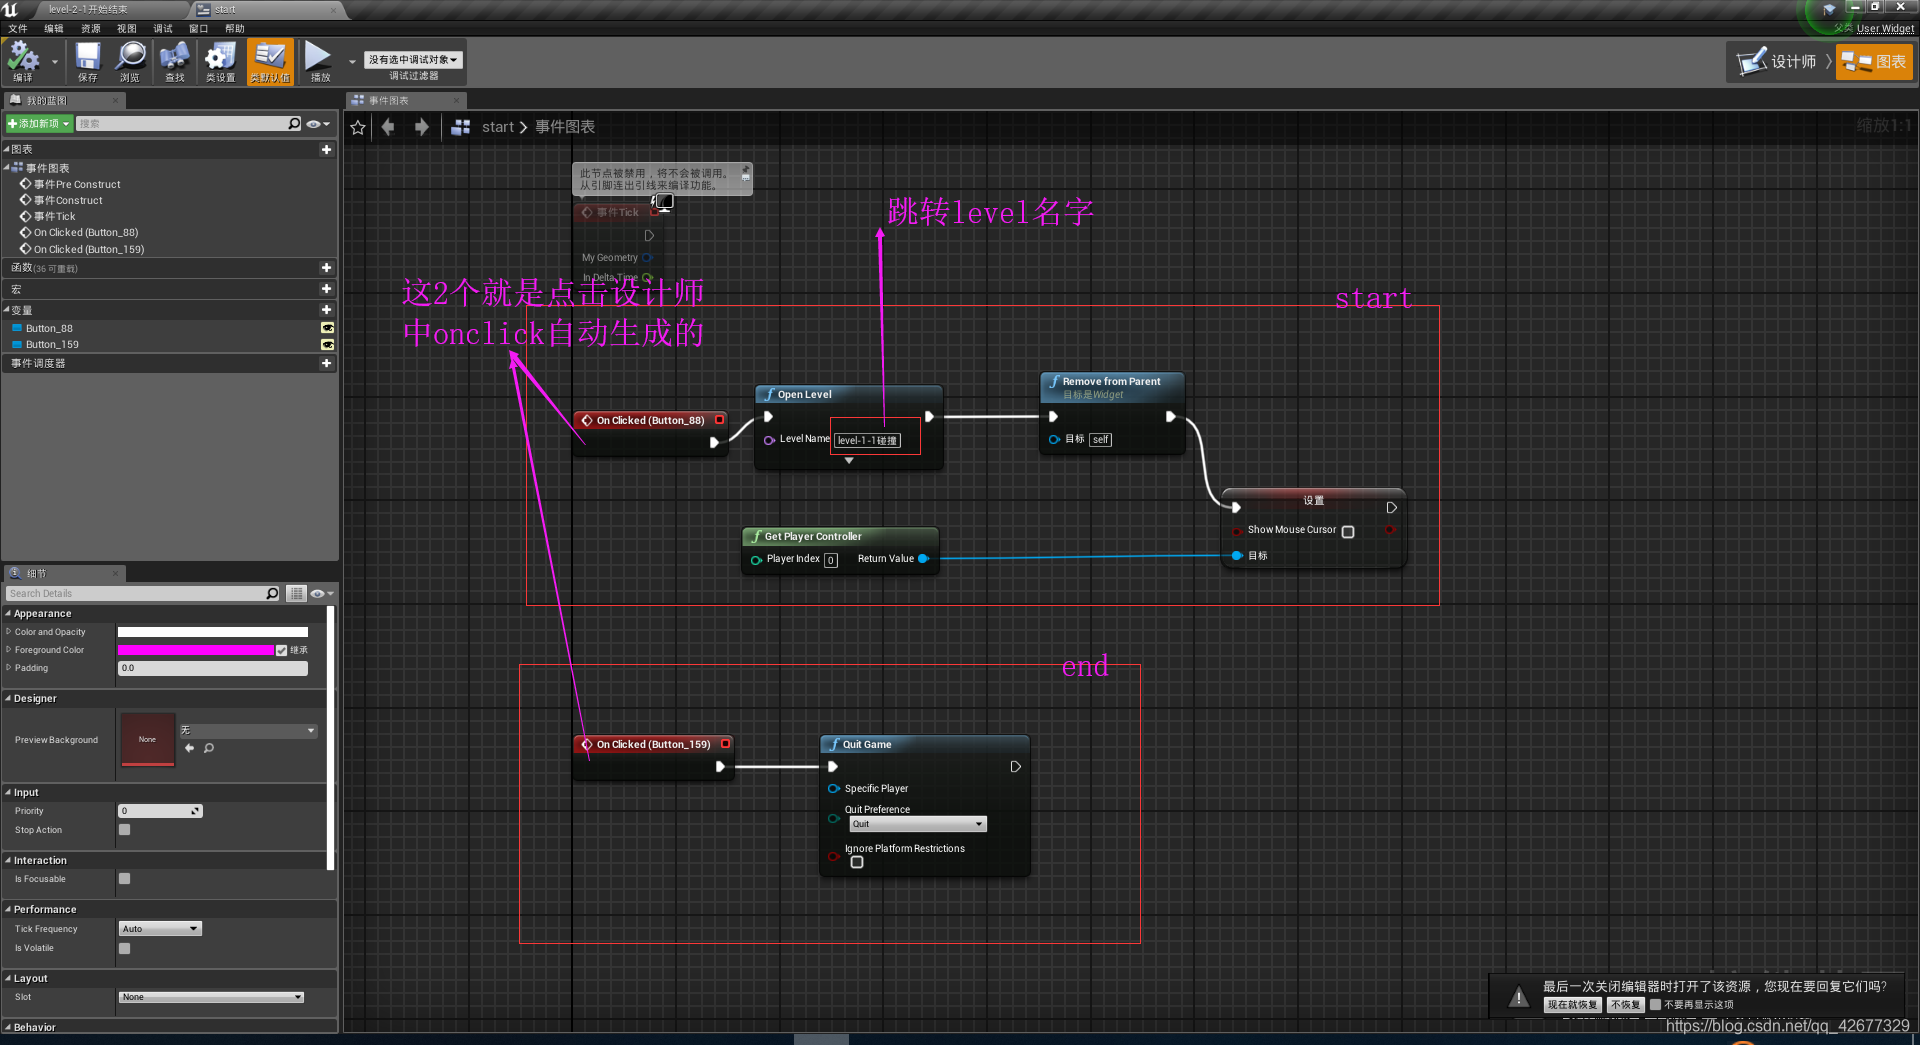
Task: Toggle the Class Defaults (类默认值) button
Action: pyautogui.click(x=270, y=61)
